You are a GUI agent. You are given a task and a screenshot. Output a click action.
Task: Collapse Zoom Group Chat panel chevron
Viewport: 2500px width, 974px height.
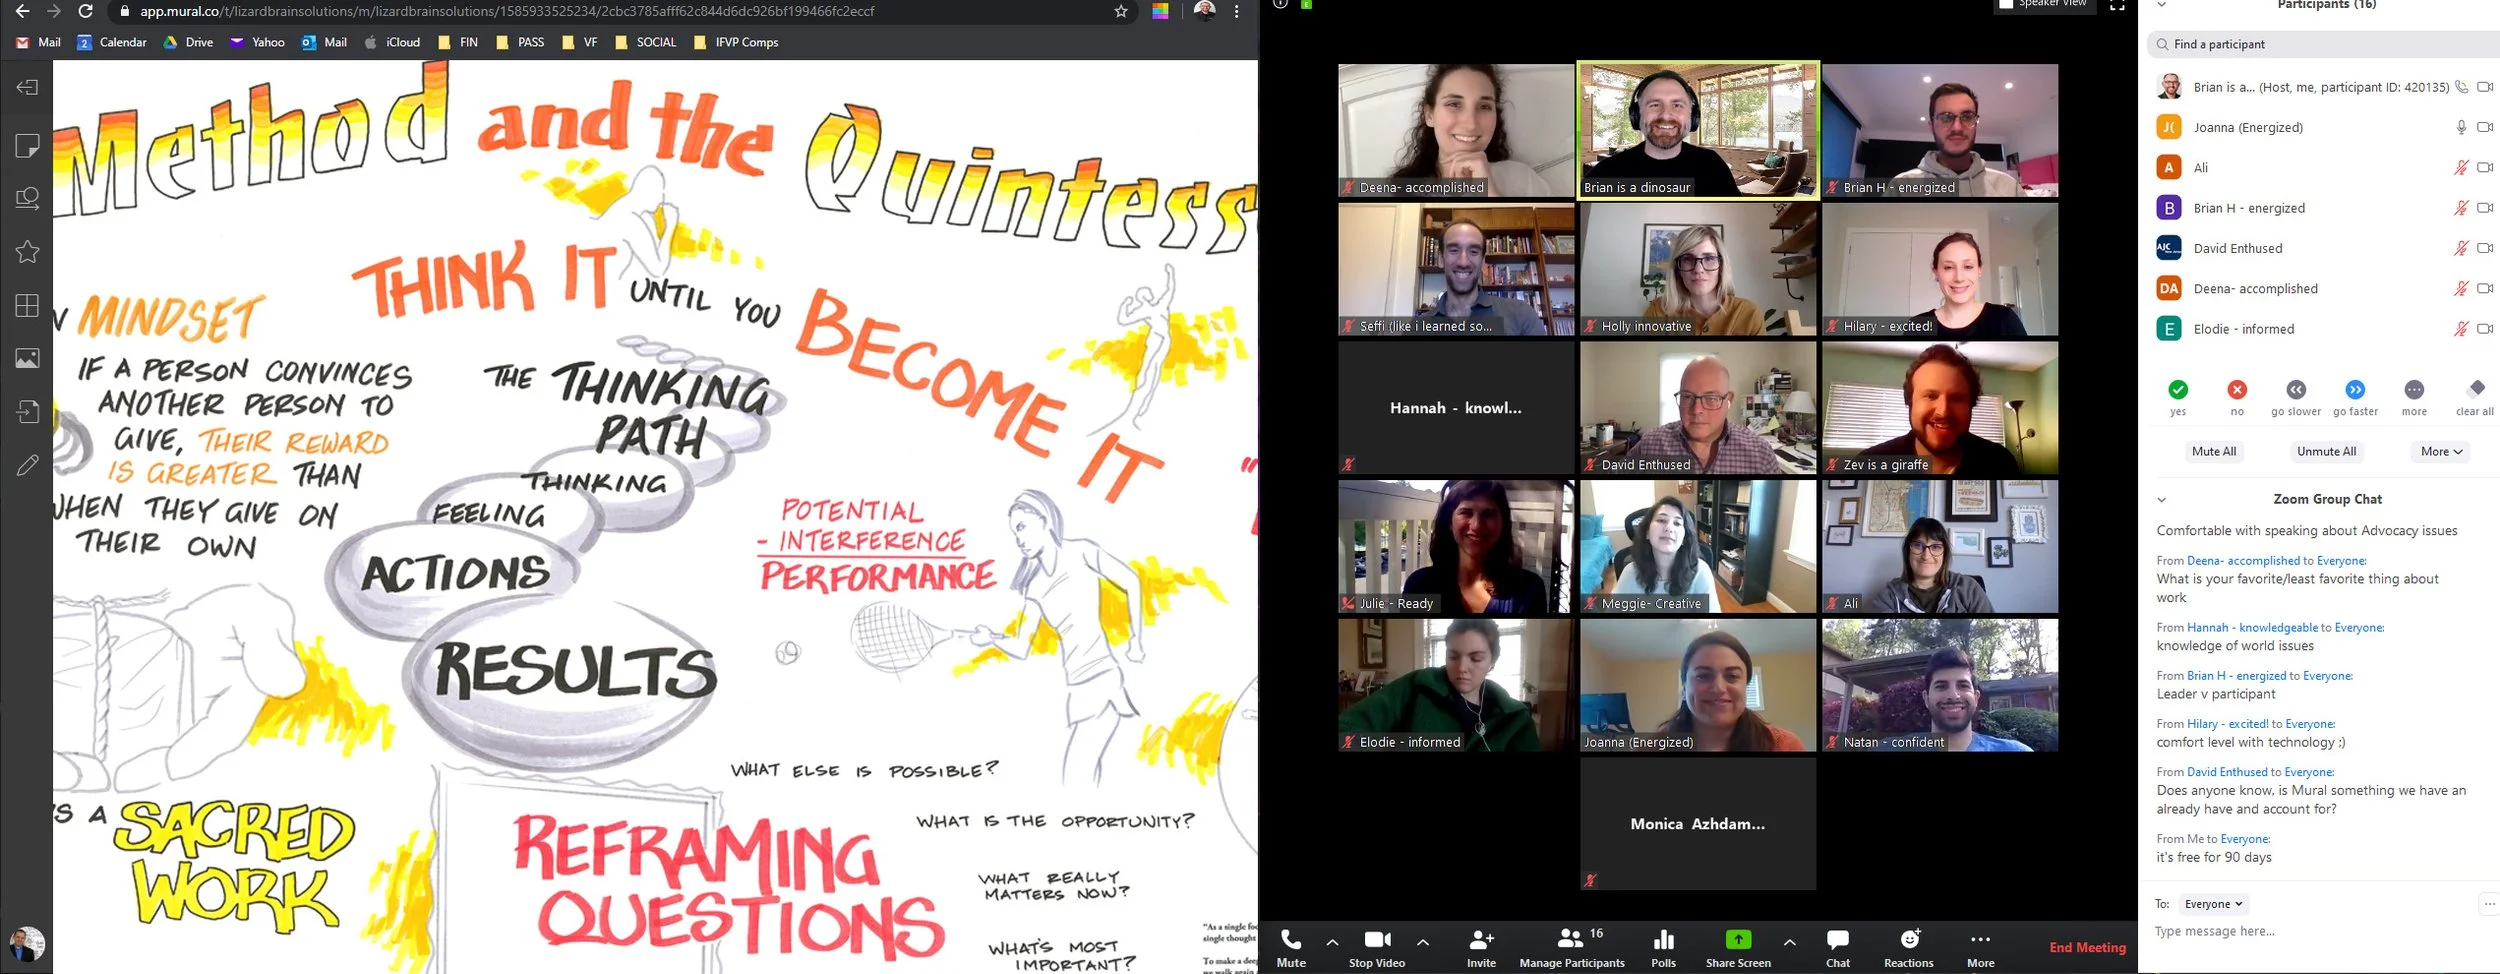point(2162,499)
